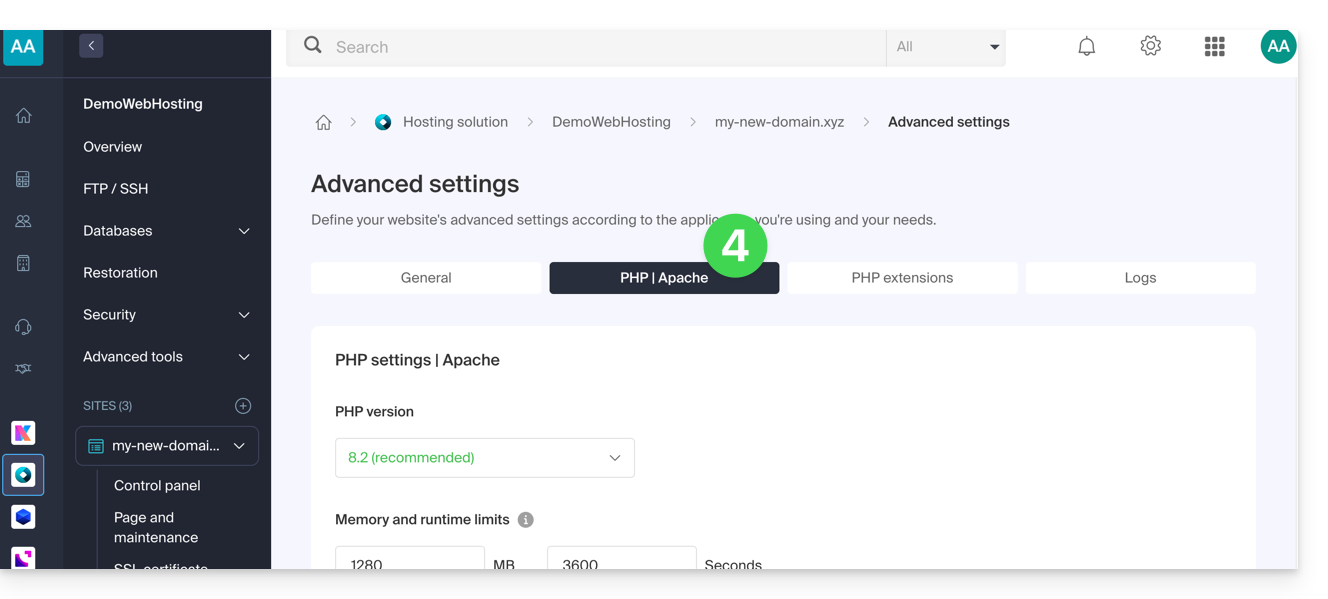
Task: Add a new site with plus icon
Action: 243,406
